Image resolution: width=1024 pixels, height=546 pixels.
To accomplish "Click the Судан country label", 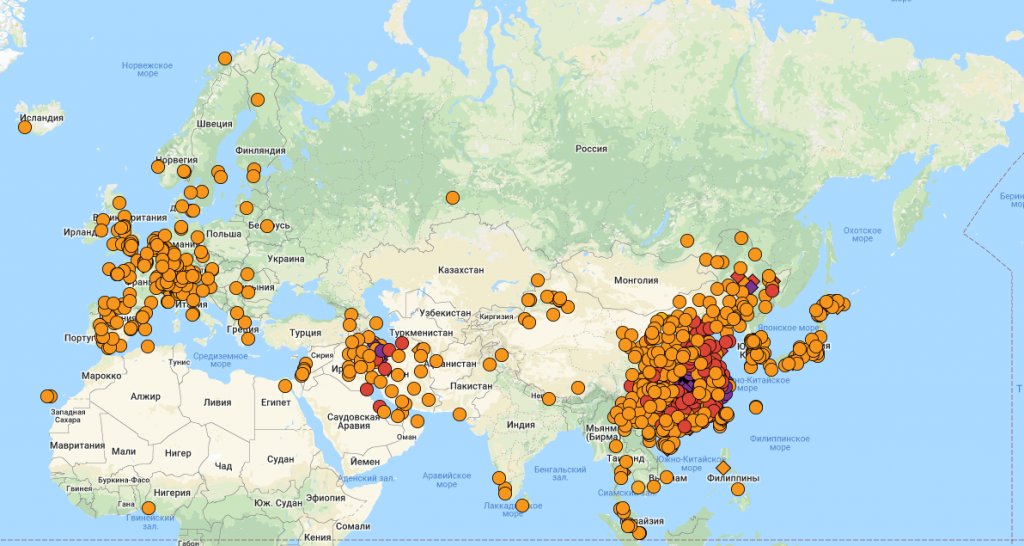I will [281, 459].
